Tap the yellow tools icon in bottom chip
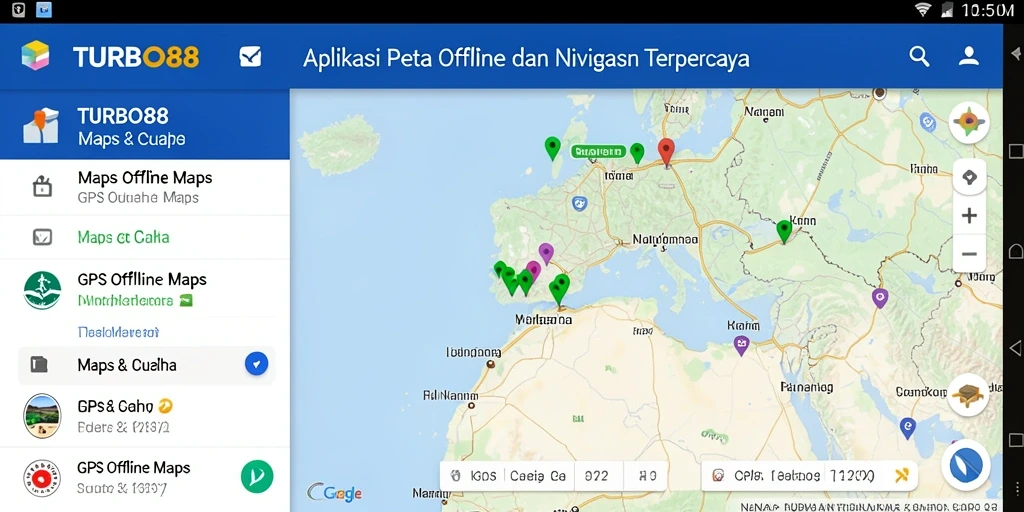The height and width of the screenshot is (512, 1024). click(x=901, y=475)
